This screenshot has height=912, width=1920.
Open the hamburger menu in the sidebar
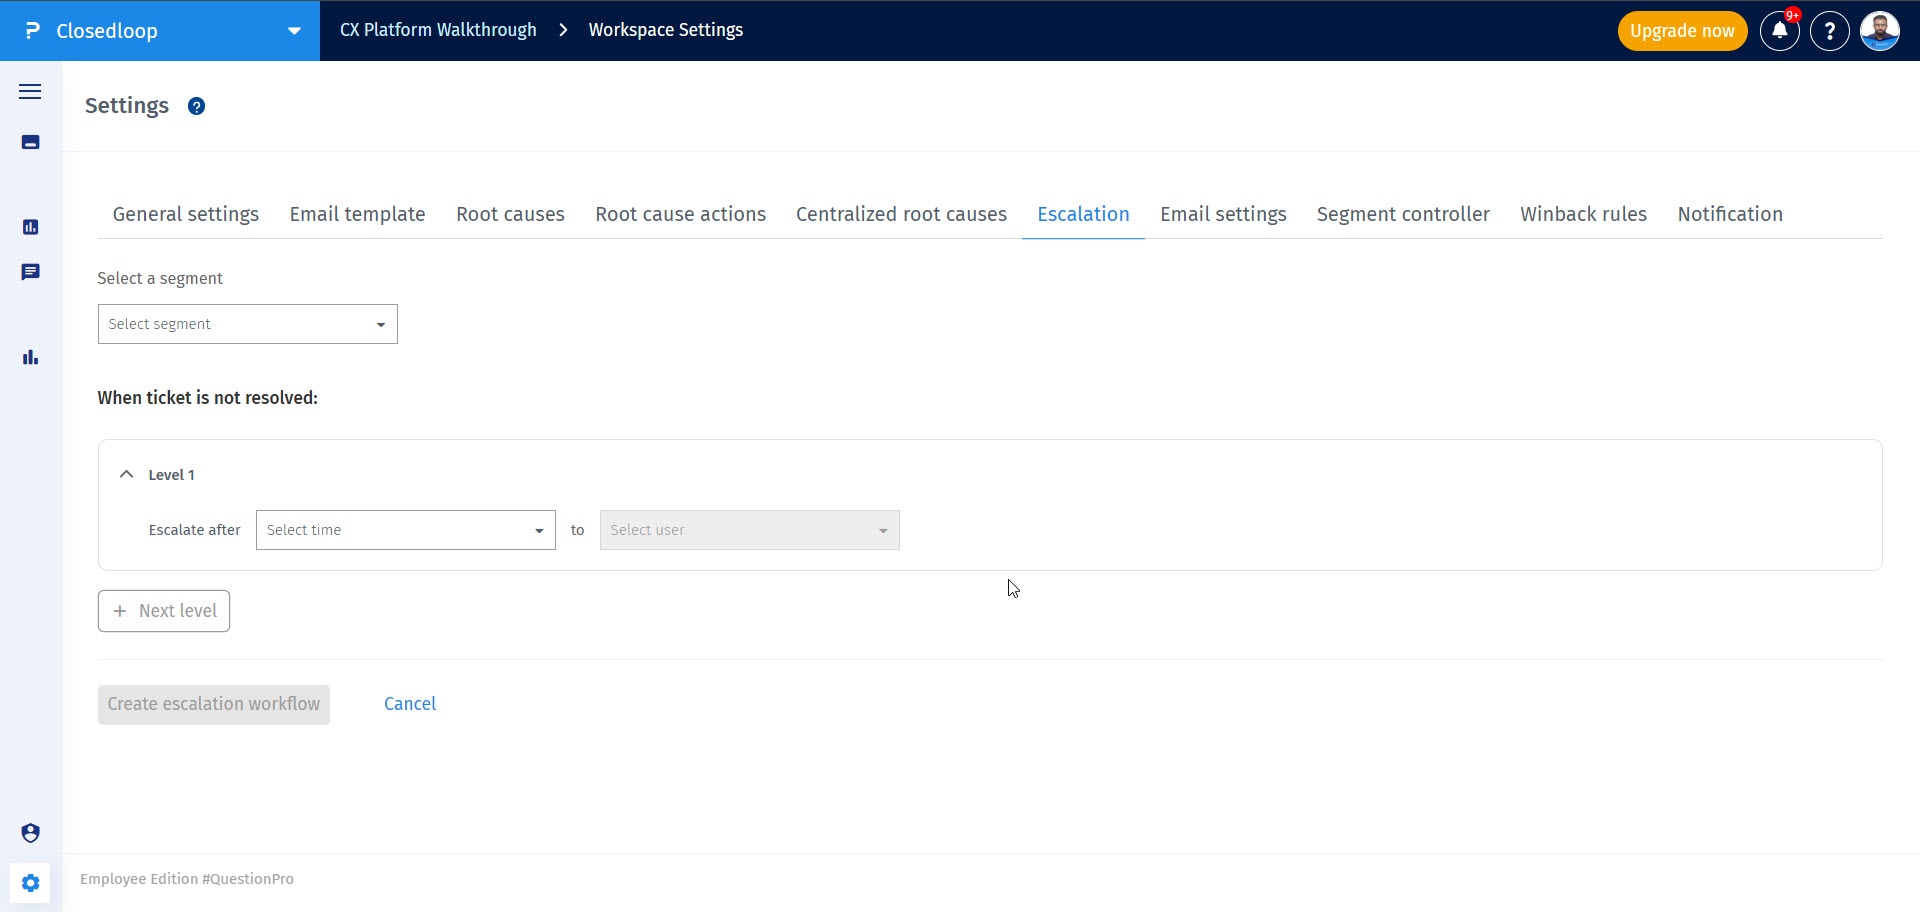click(30, 92)
